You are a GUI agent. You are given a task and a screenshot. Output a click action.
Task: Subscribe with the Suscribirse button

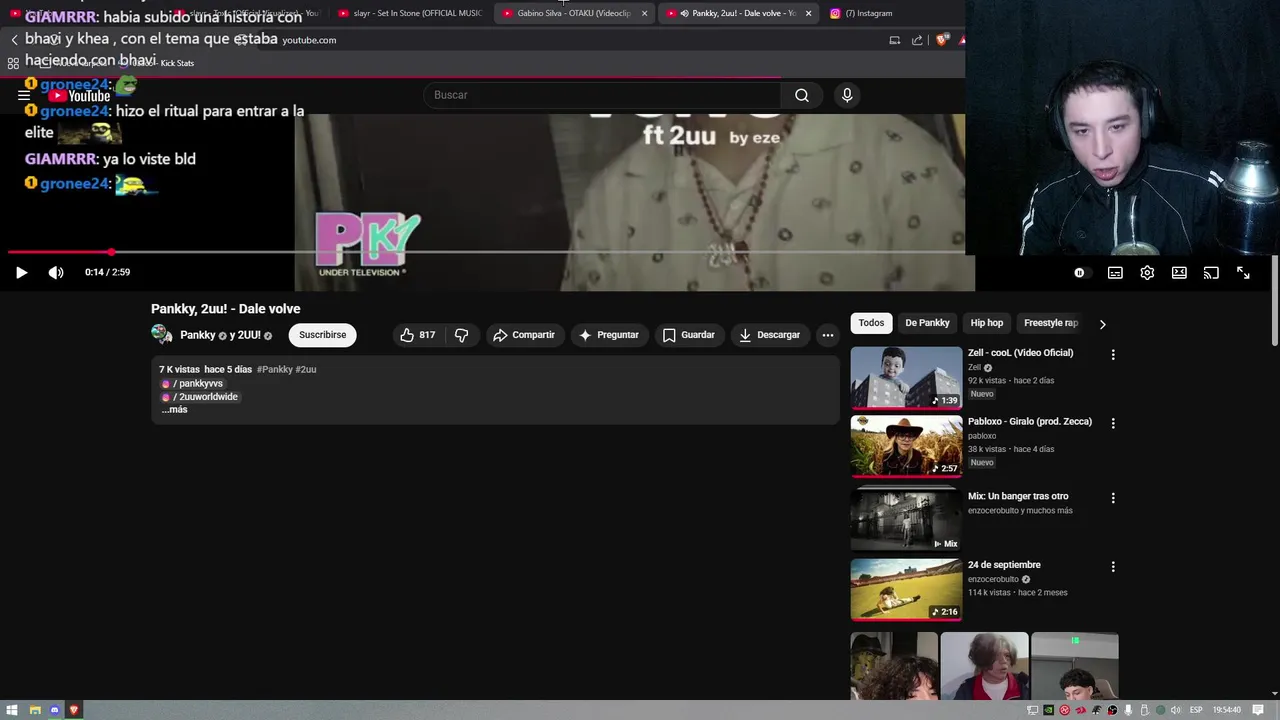click(x=322, y=335)
